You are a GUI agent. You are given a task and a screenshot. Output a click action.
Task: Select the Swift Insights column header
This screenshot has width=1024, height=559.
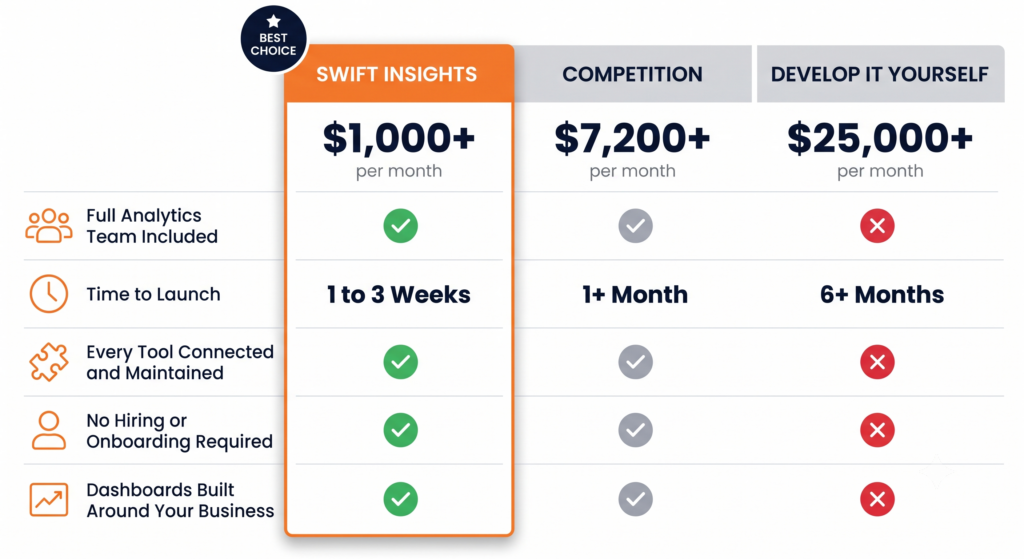pyautogui.click(x=399, y=74)
